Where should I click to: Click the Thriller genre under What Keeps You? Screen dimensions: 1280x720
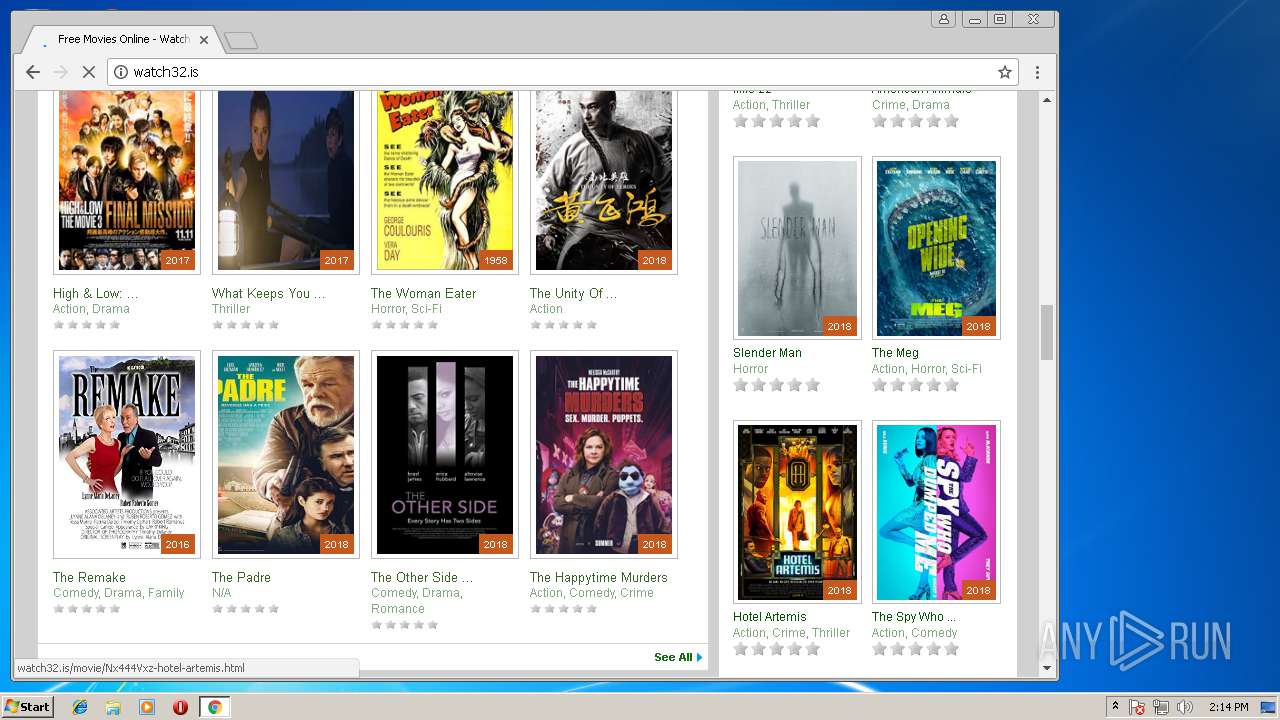click(231, 309)
